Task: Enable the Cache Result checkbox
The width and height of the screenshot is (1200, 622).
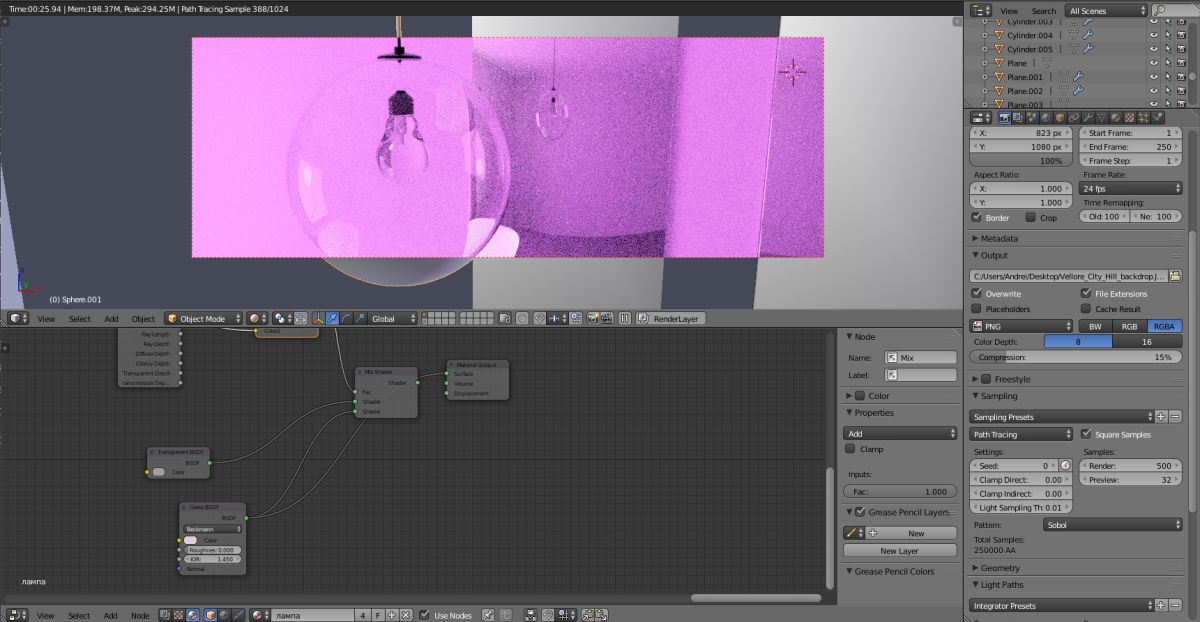Action: (x=1086, y=309)
